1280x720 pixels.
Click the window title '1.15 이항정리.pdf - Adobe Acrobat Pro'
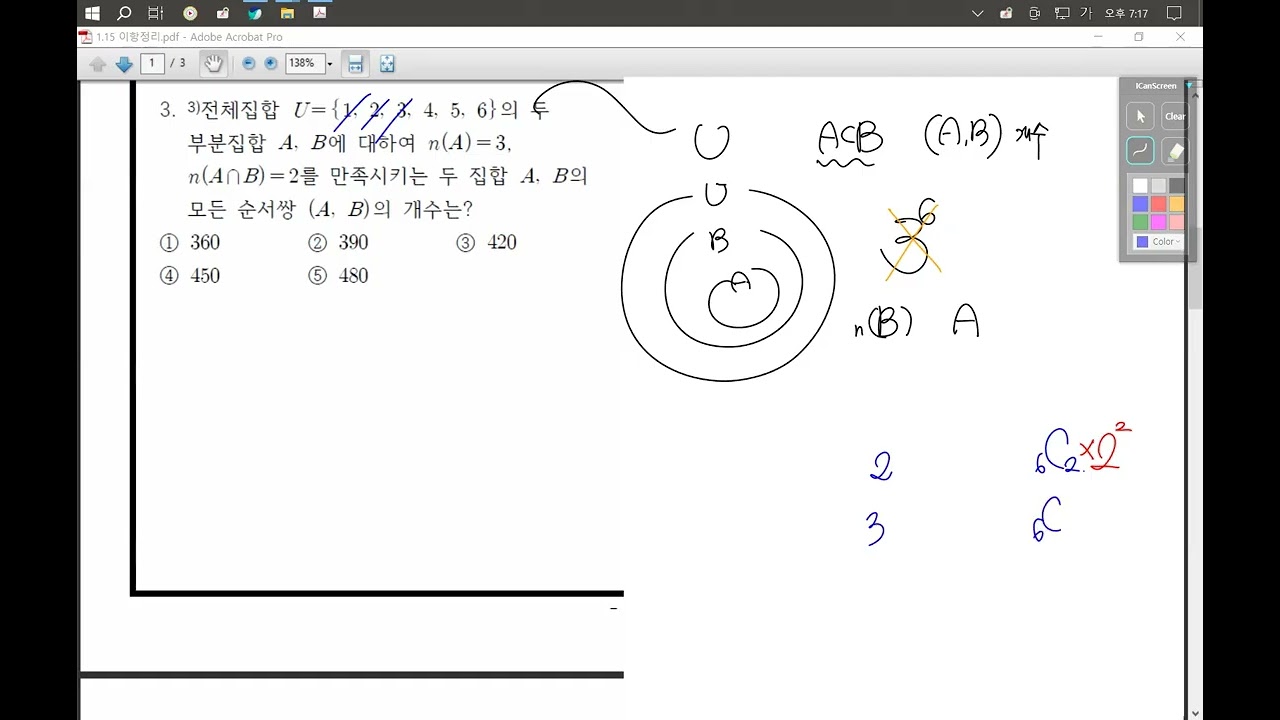coord(189,37)
